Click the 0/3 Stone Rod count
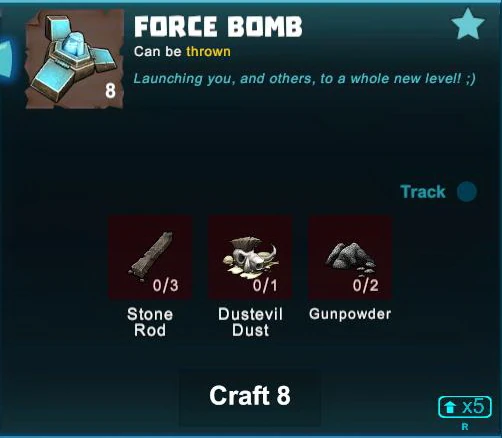Image resolution: width=502 pixels, height=438 pixels. [x=166, y=285]
